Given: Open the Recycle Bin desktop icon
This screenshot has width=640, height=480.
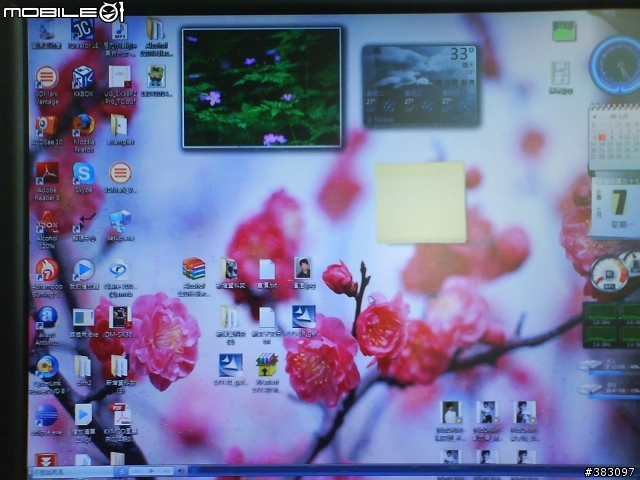Looking at the screenshot, I should coord(47,31).
